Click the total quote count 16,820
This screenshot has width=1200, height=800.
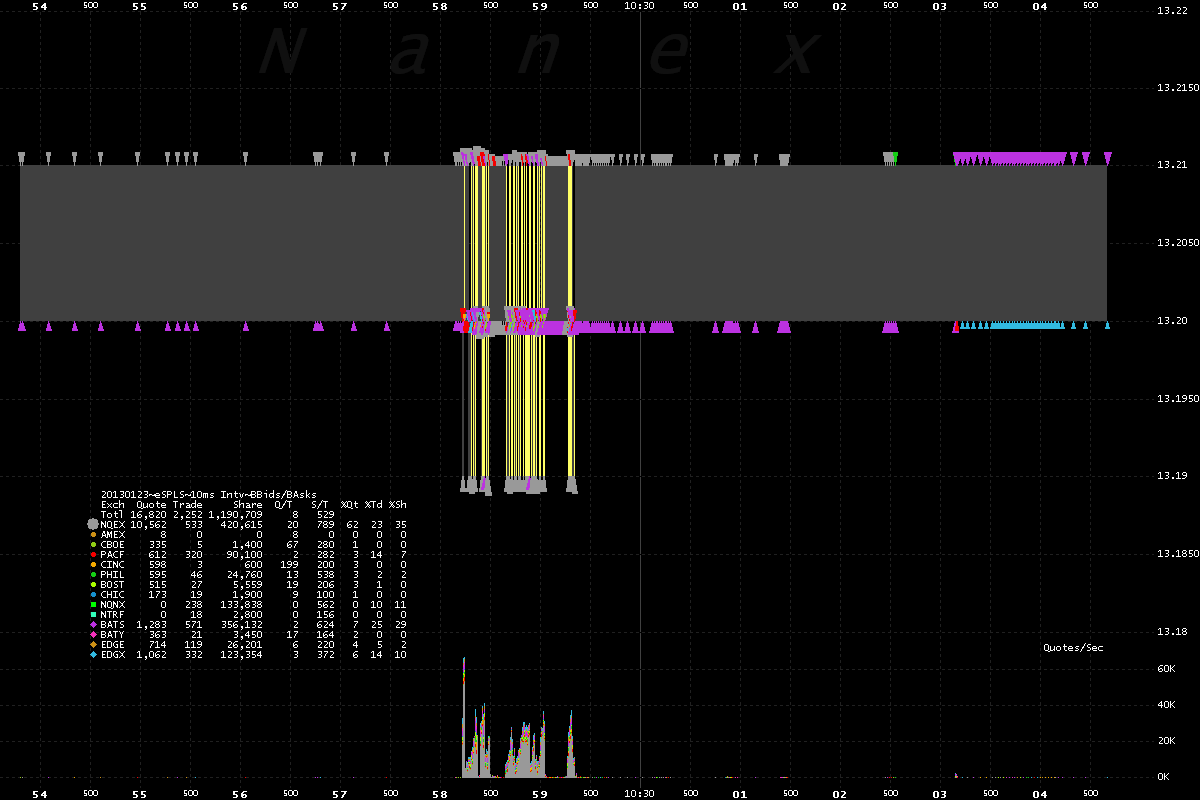pyautogui.click(x=148, y=515)
